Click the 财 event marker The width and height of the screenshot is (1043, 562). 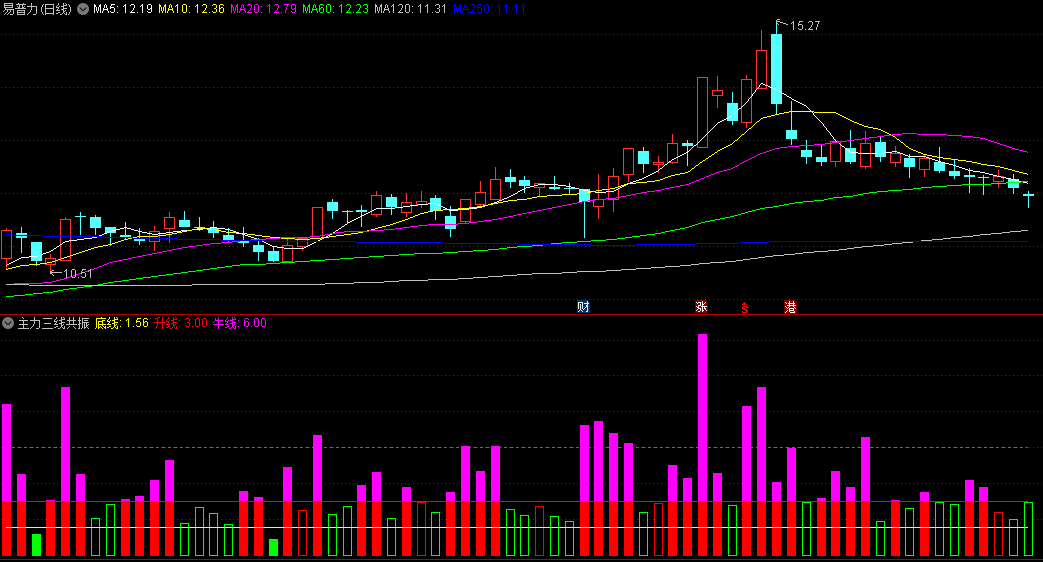pos(583,307)
